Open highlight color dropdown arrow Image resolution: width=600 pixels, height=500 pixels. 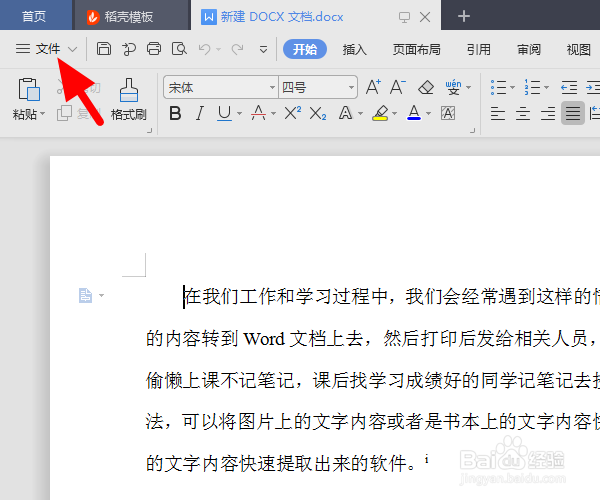pos(395,114)
